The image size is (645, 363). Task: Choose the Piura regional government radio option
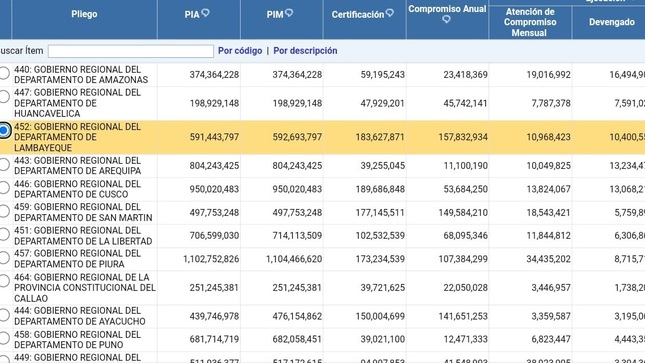(x=4, y=257)
